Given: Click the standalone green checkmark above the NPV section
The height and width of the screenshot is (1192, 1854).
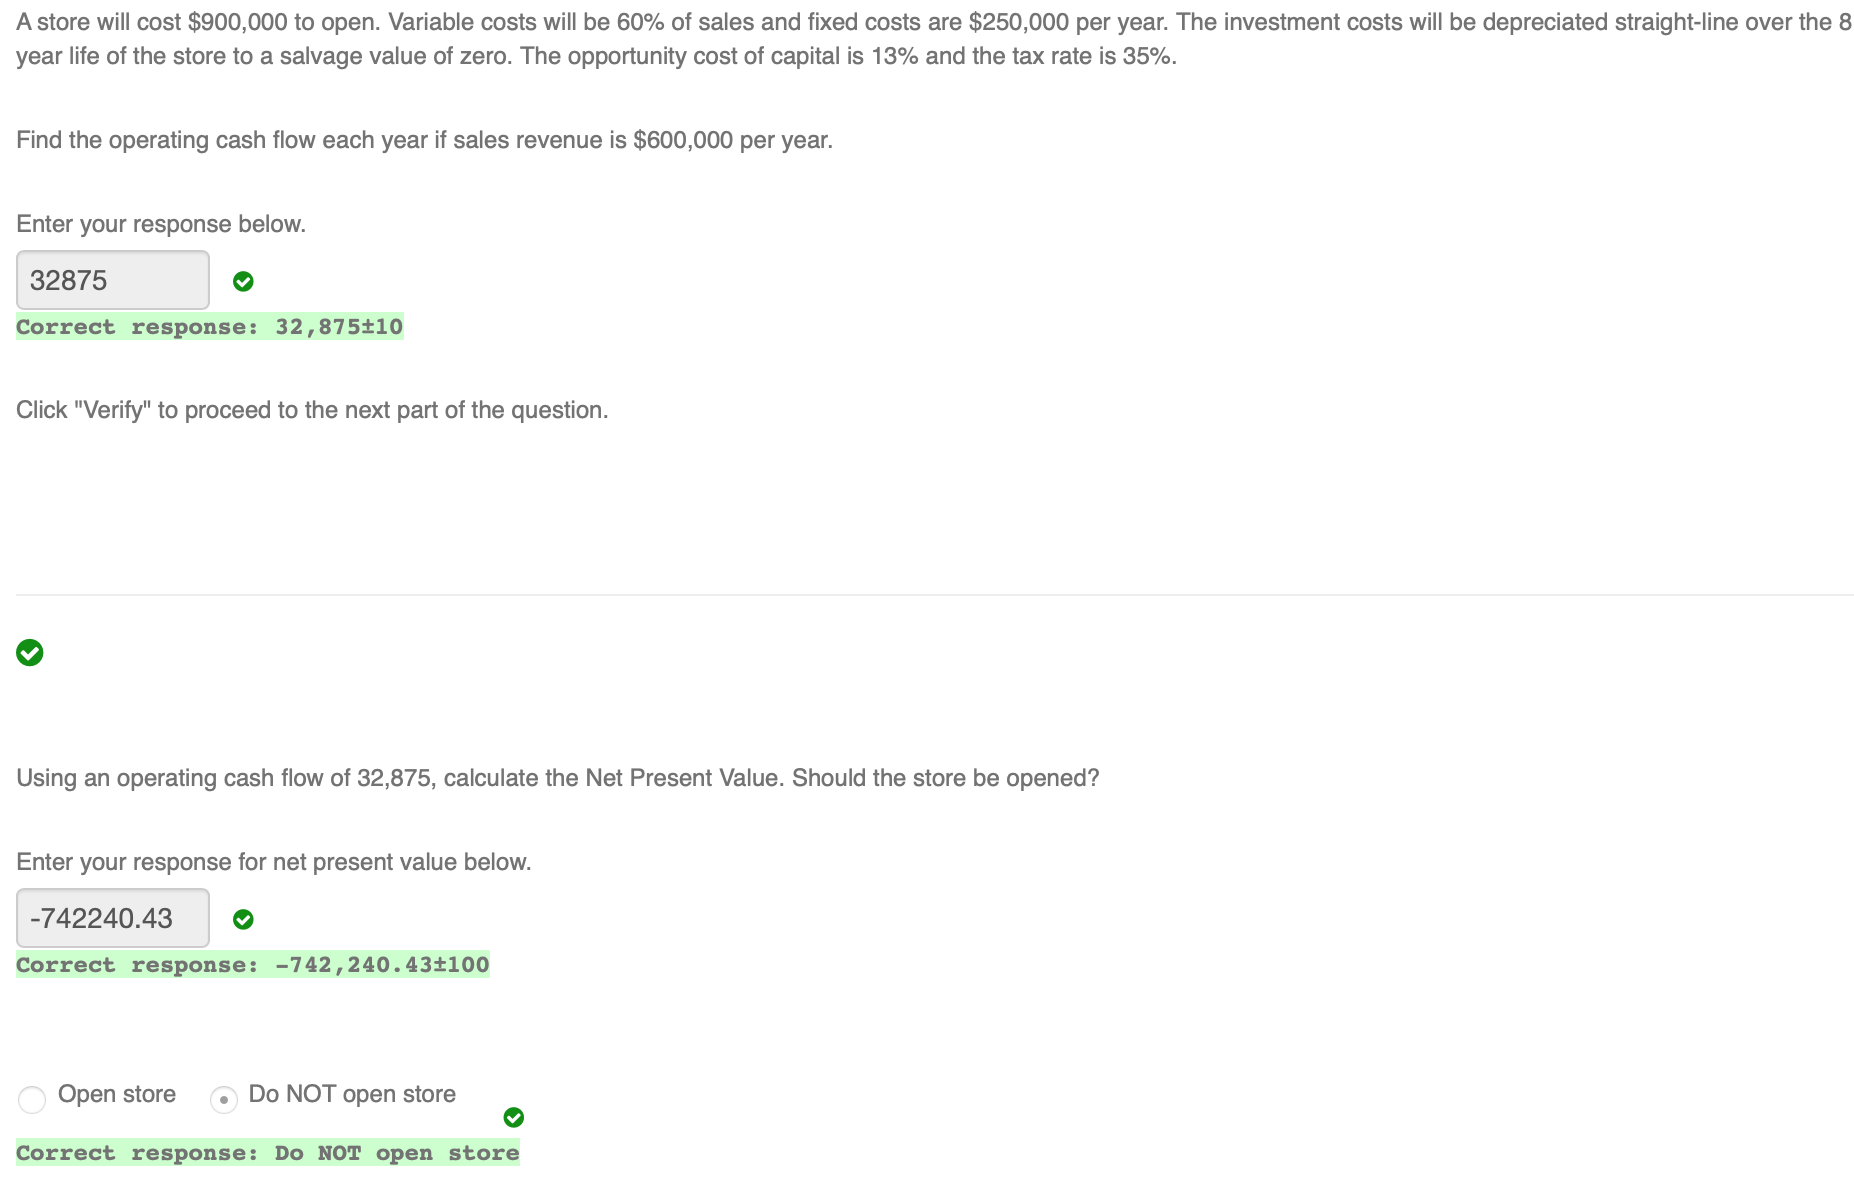Looking at the screenshot, I should click(29, 653).
